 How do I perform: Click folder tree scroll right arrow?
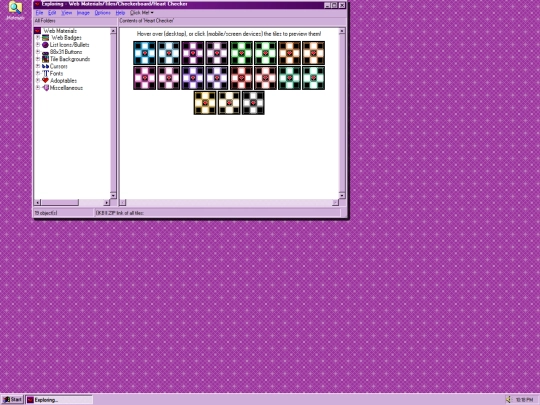point(106,202)
